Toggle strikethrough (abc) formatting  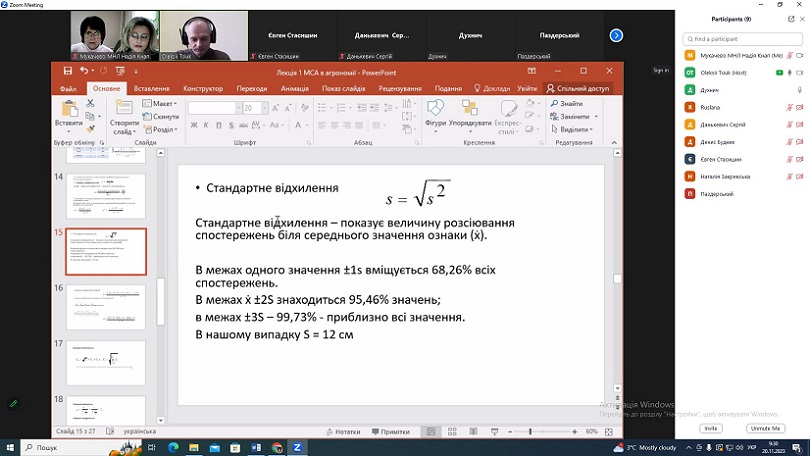243,125
